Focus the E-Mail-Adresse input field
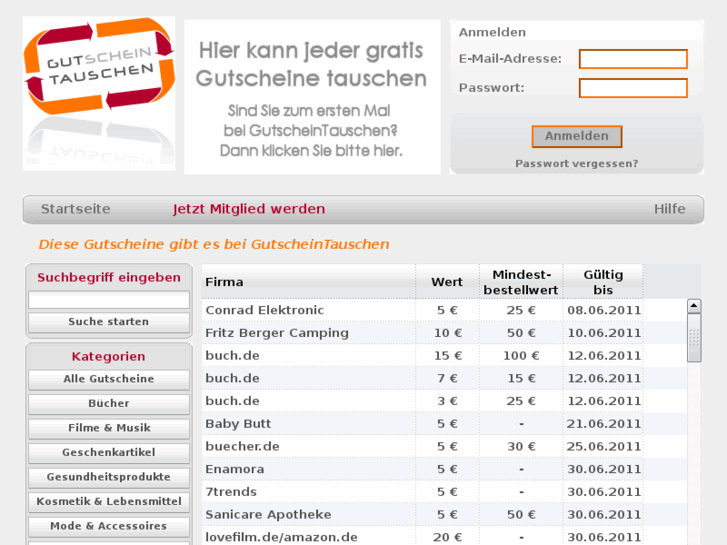This screenshot has height=545, width=727. pos(633,59)
